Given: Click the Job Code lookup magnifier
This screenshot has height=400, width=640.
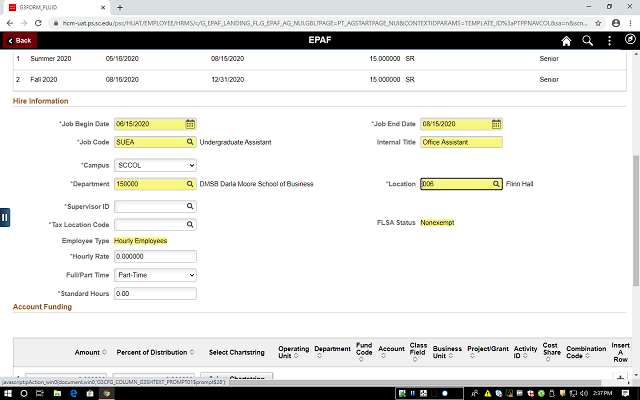Looking at the screenshot, I should (x=190, y=143).
